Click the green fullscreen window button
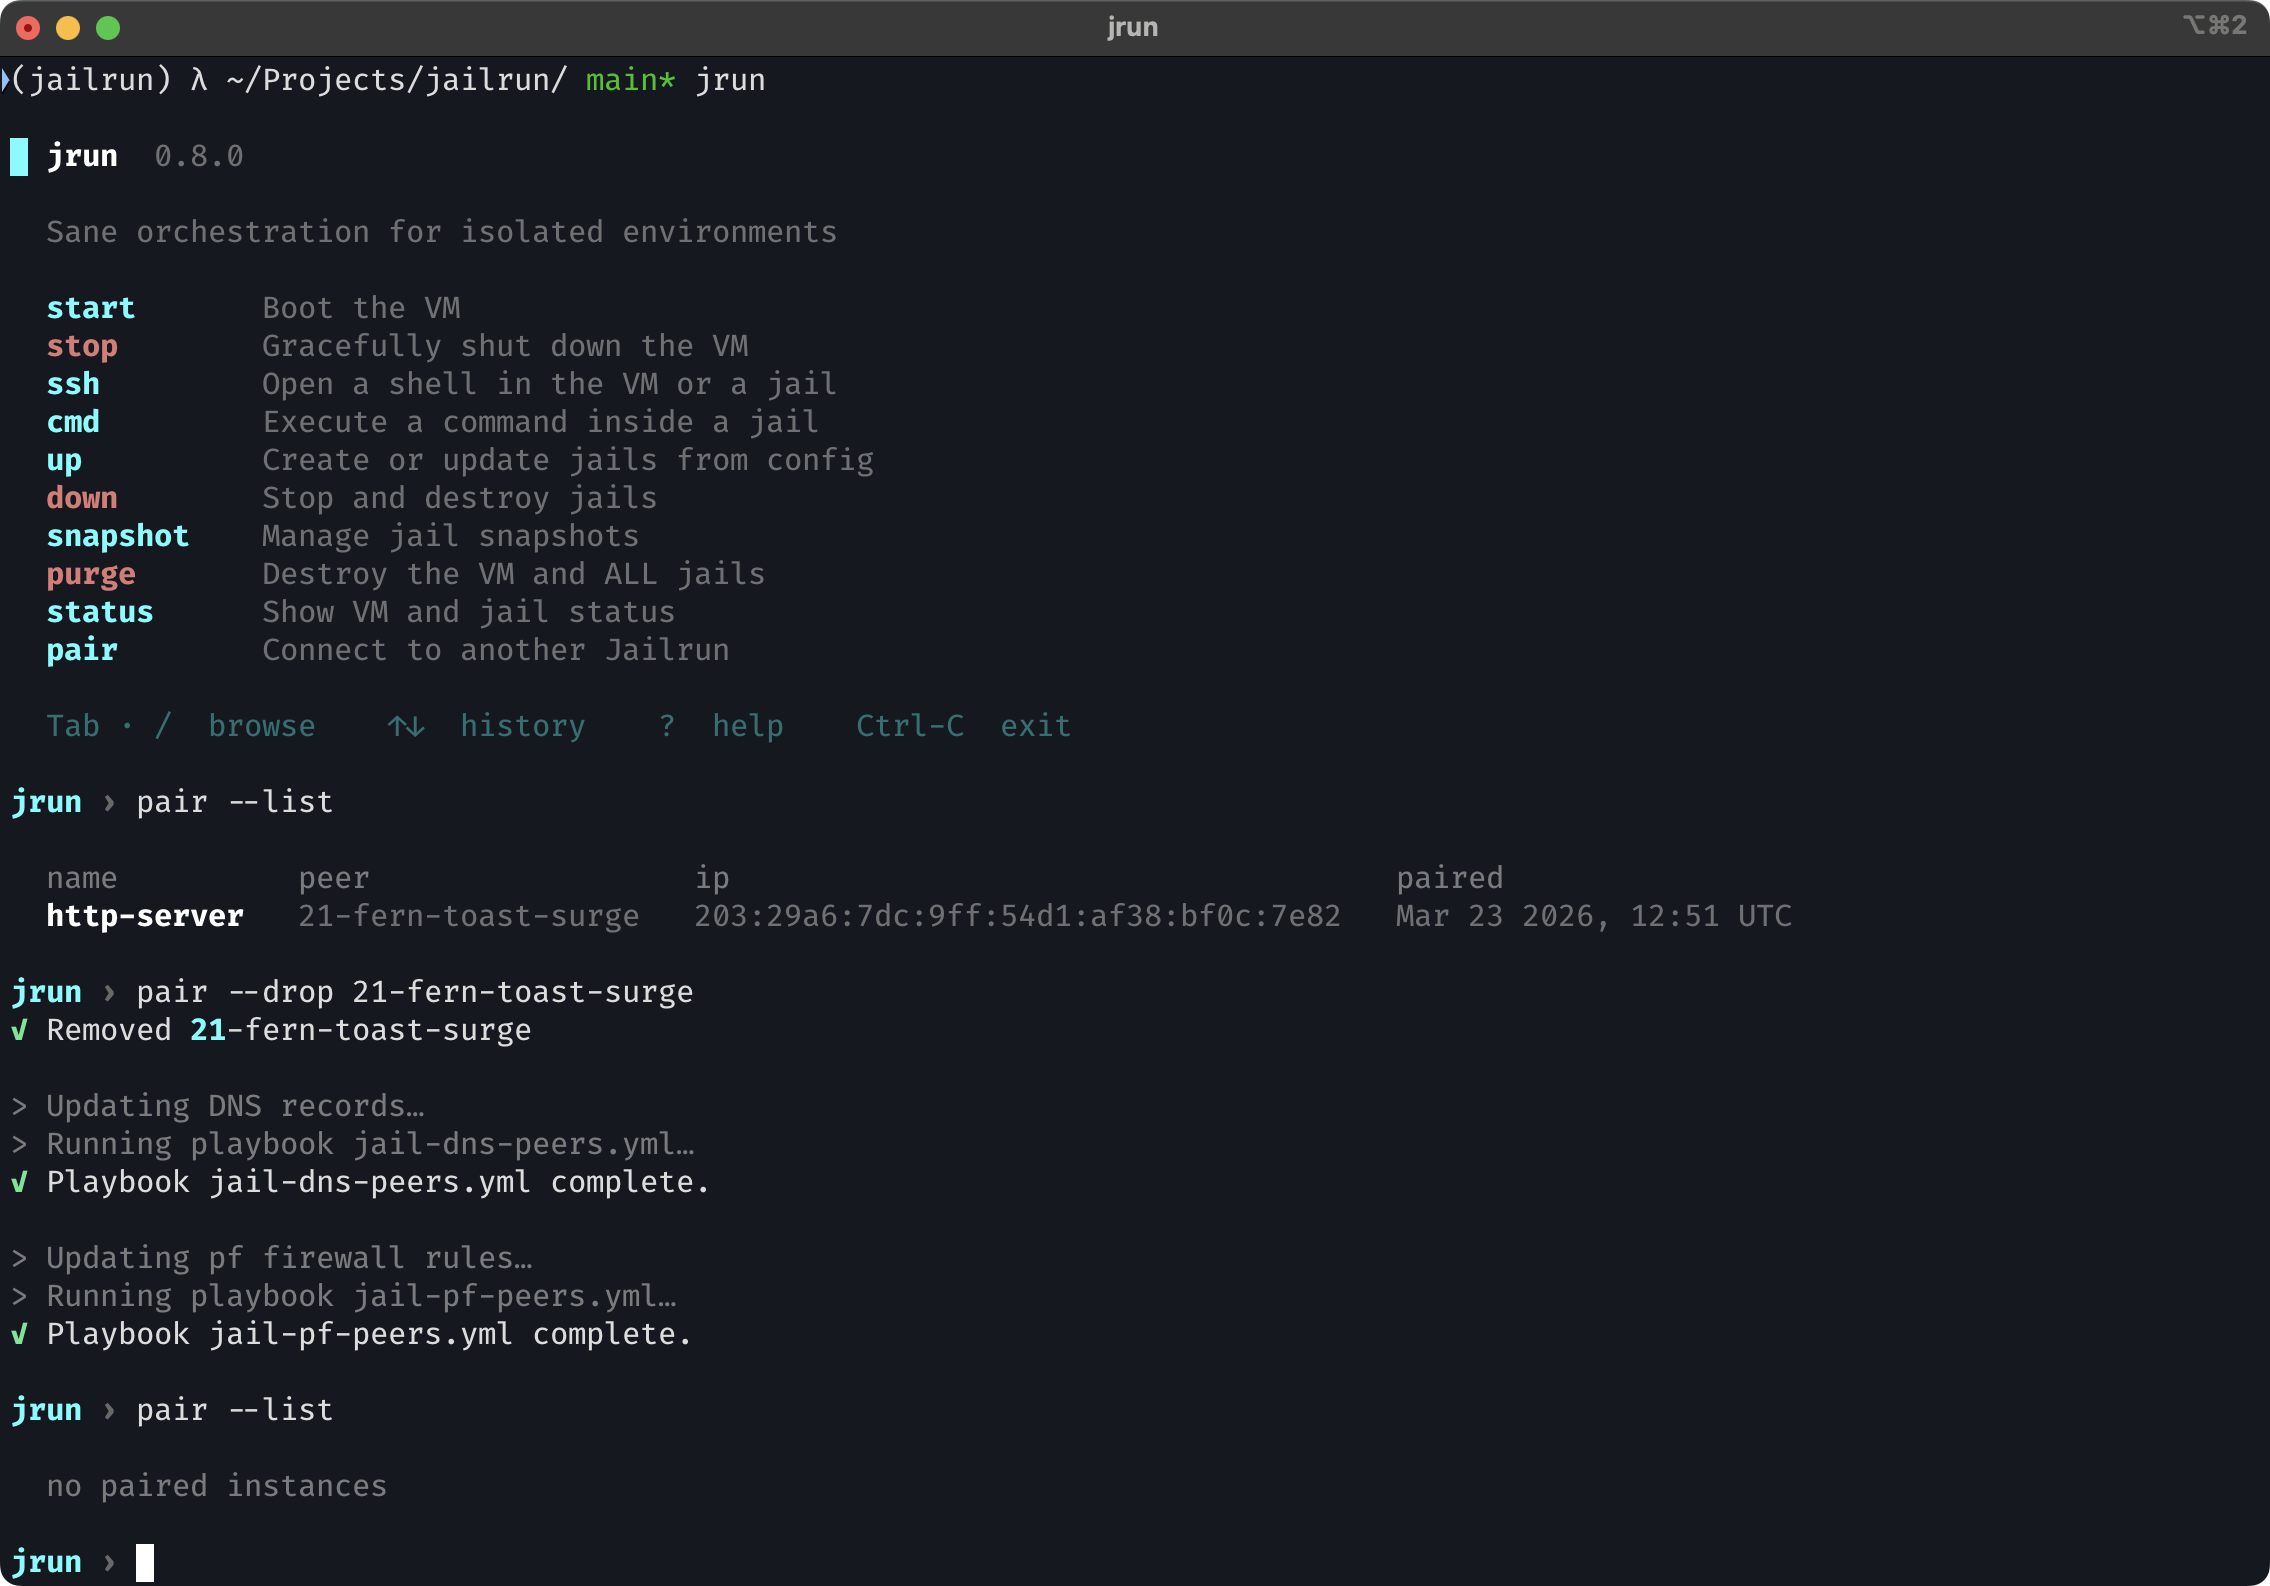 tap(108, 28)
